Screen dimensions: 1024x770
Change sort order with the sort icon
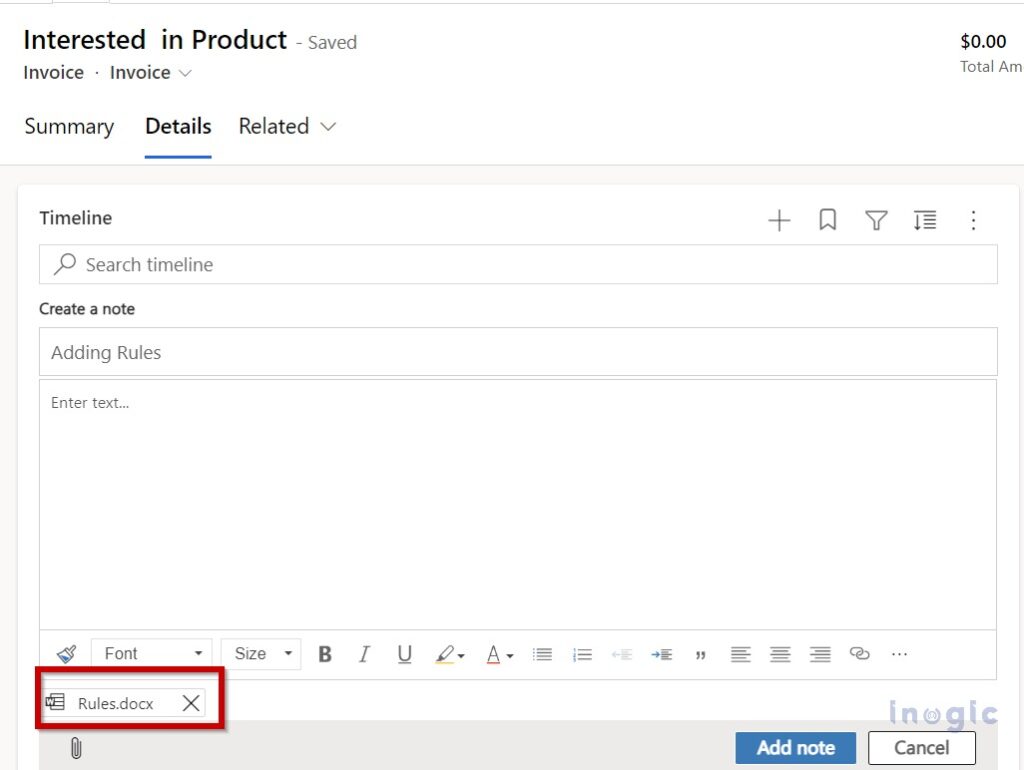coord(925,220)
